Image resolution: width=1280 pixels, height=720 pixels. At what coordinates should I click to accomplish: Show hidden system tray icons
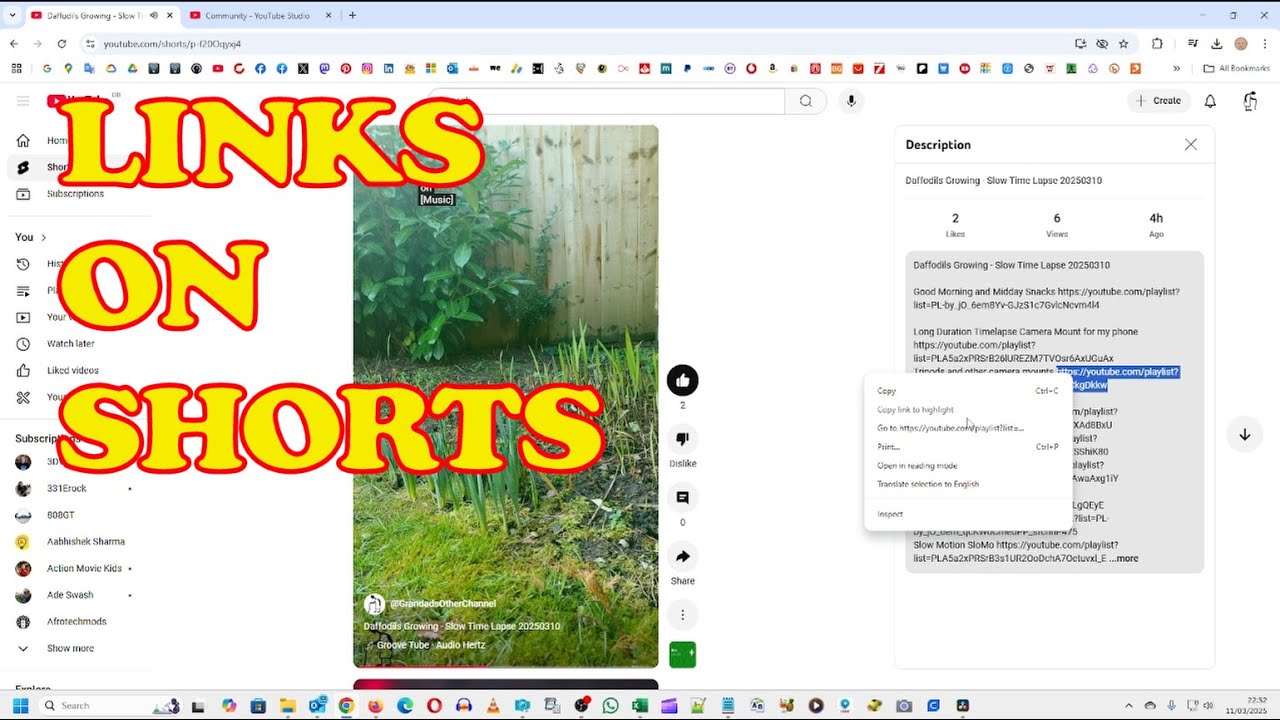coord(1128,705)
